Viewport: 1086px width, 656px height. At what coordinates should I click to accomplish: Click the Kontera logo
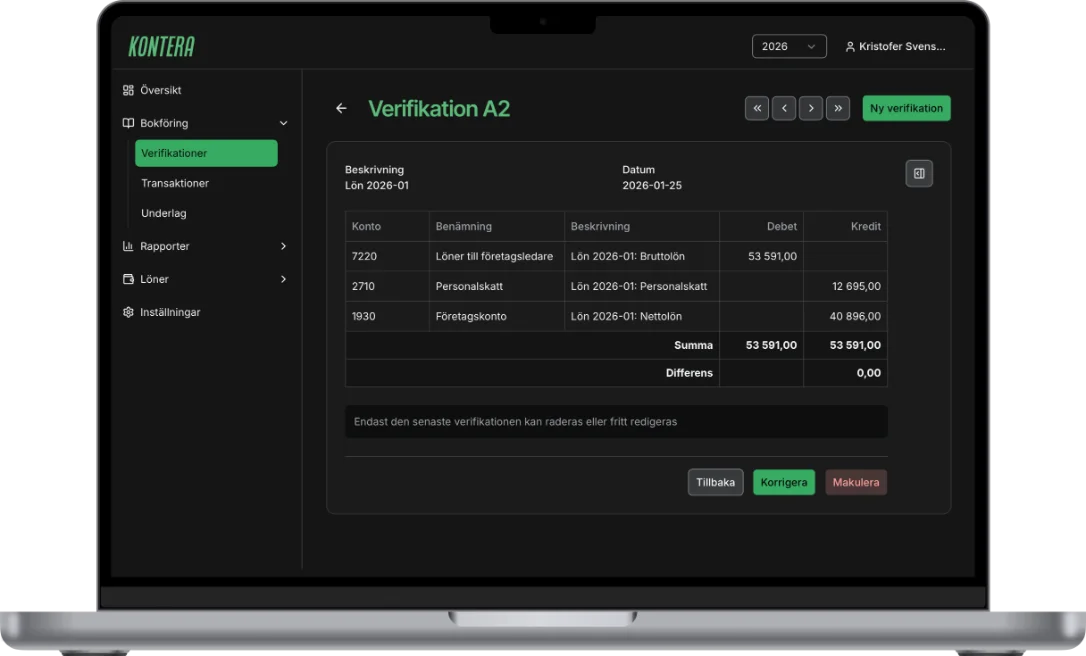[x=161, y=46]
